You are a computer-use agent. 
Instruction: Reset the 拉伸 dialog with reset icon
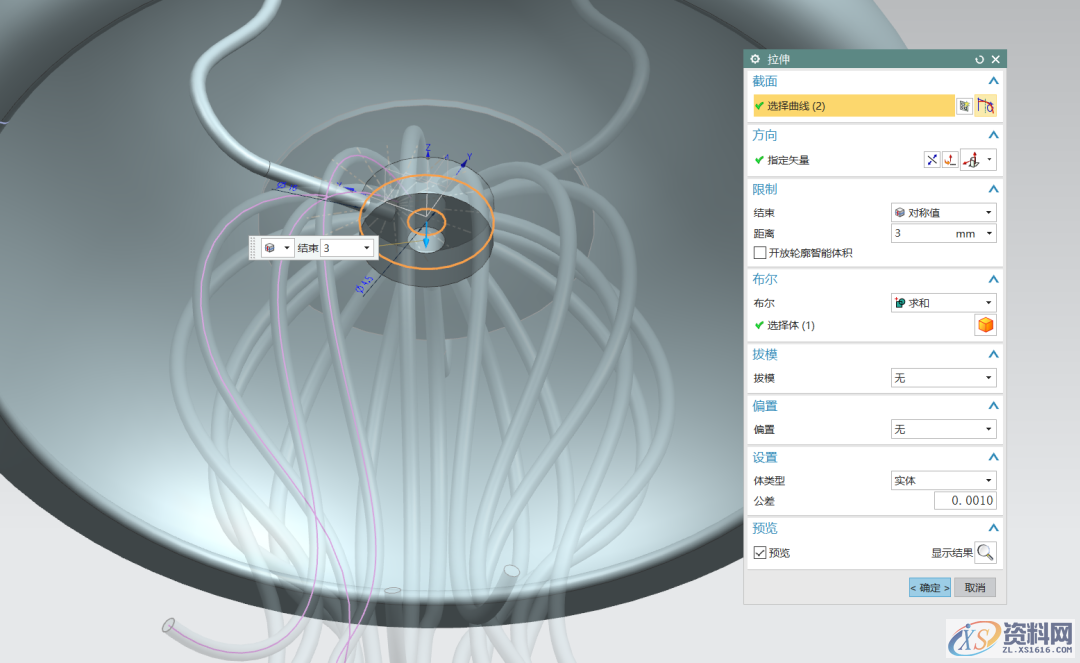979,60
